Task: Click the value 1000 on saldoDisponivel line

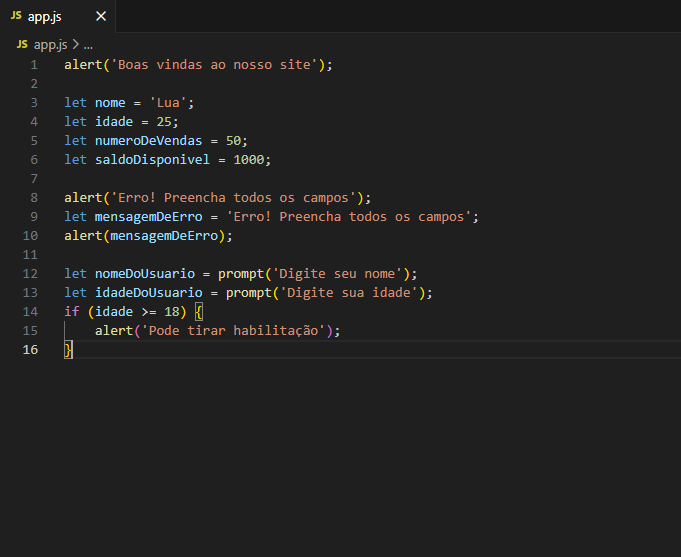Action: (x=250, y=160)
